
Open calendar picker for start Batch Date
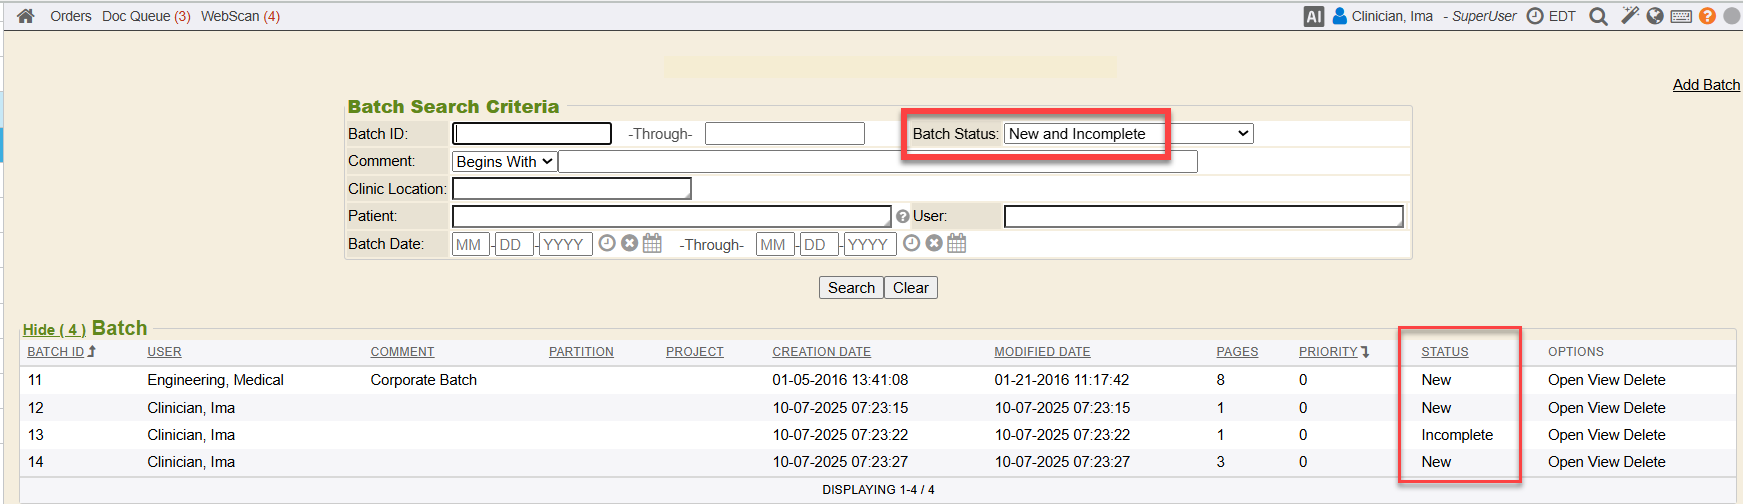click(x=652, y=243)
